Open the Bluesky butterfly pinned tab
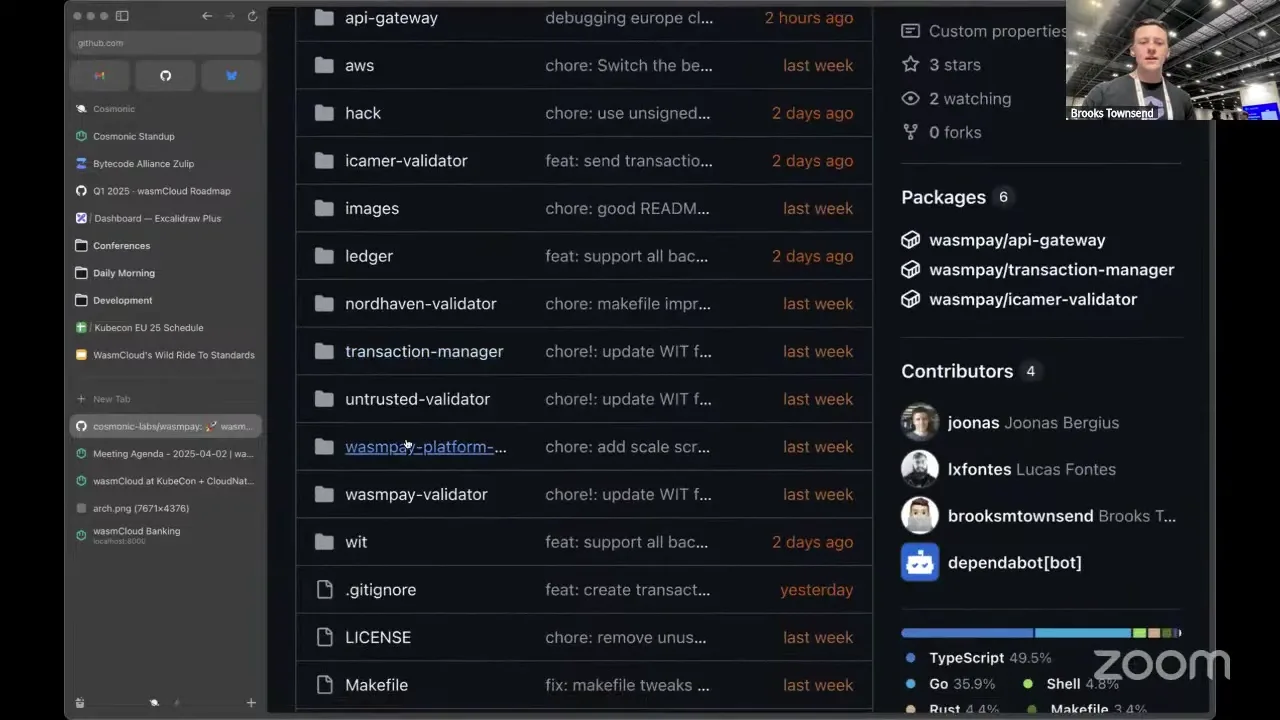1280x720 pixels. click(231, 75)
